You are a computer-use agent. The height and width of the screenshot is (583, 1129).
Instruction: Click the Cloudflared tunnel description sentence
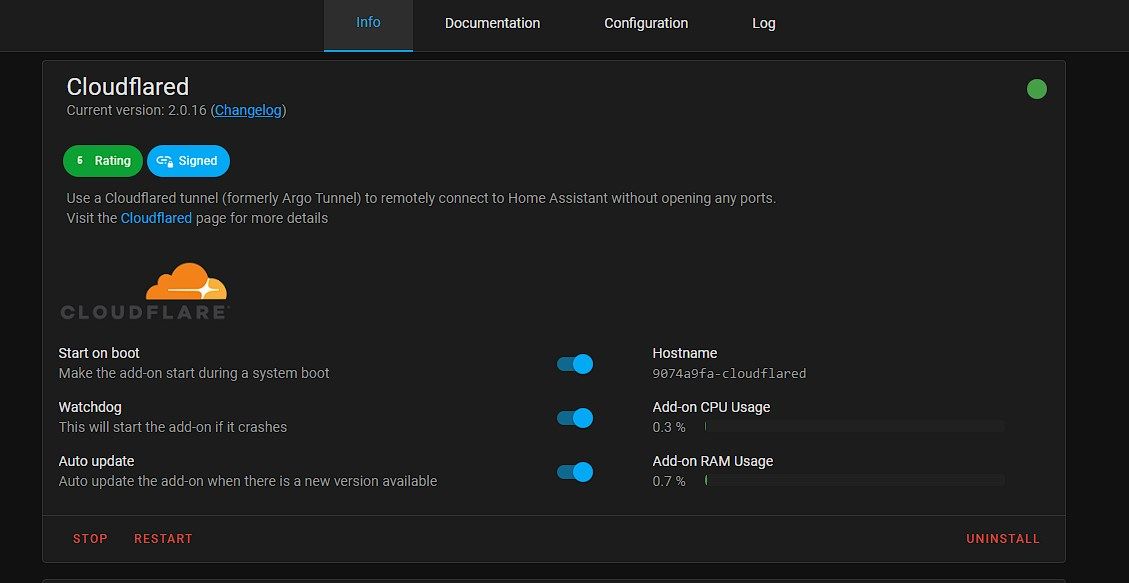click(x=421, y=198)
